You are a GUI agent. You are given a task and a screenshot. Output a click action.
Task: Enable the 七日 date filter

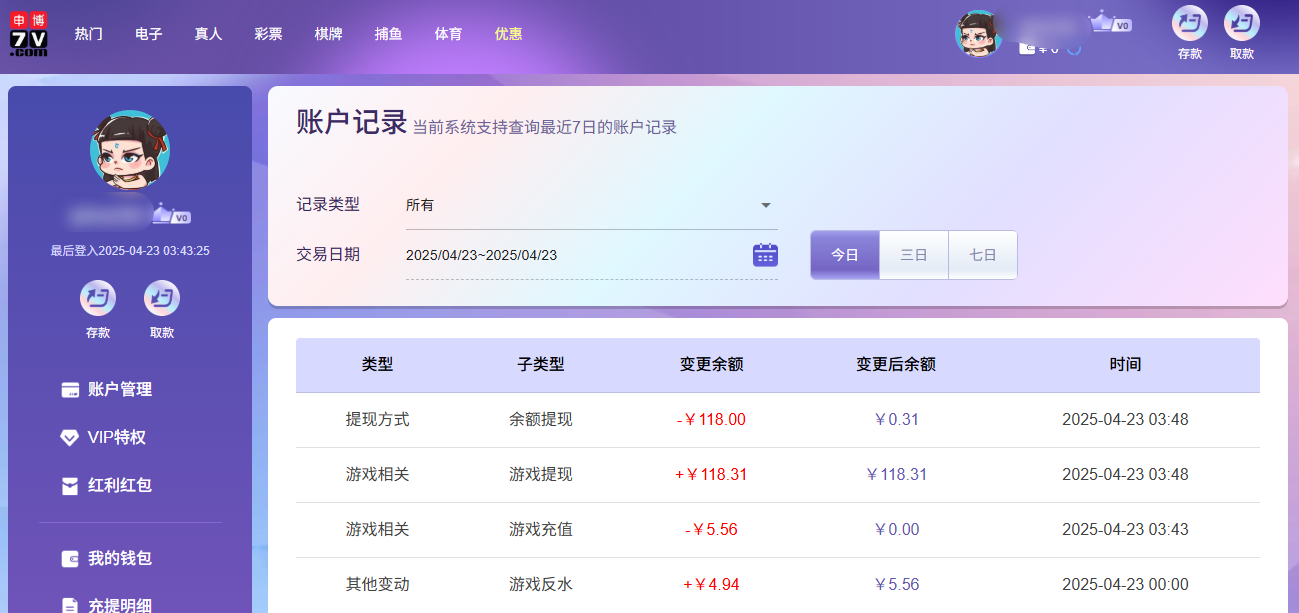click(x=982, y=255)
